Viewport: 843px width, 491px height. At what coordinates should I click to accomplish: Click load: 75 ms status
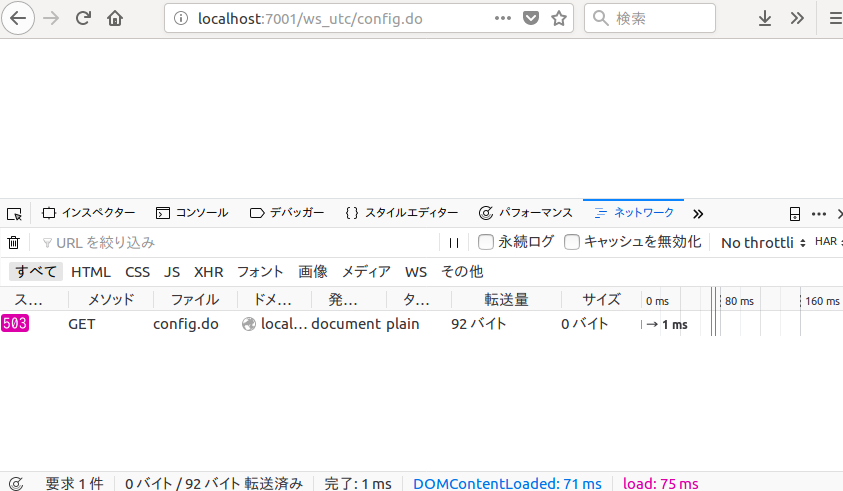click(660, 483)
